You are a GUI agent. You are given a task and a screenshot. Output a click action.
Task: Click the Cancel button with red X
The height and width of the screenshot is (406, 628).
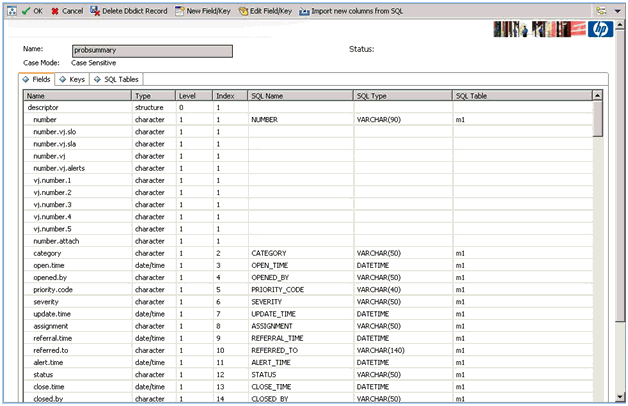(x=67, y=11)
